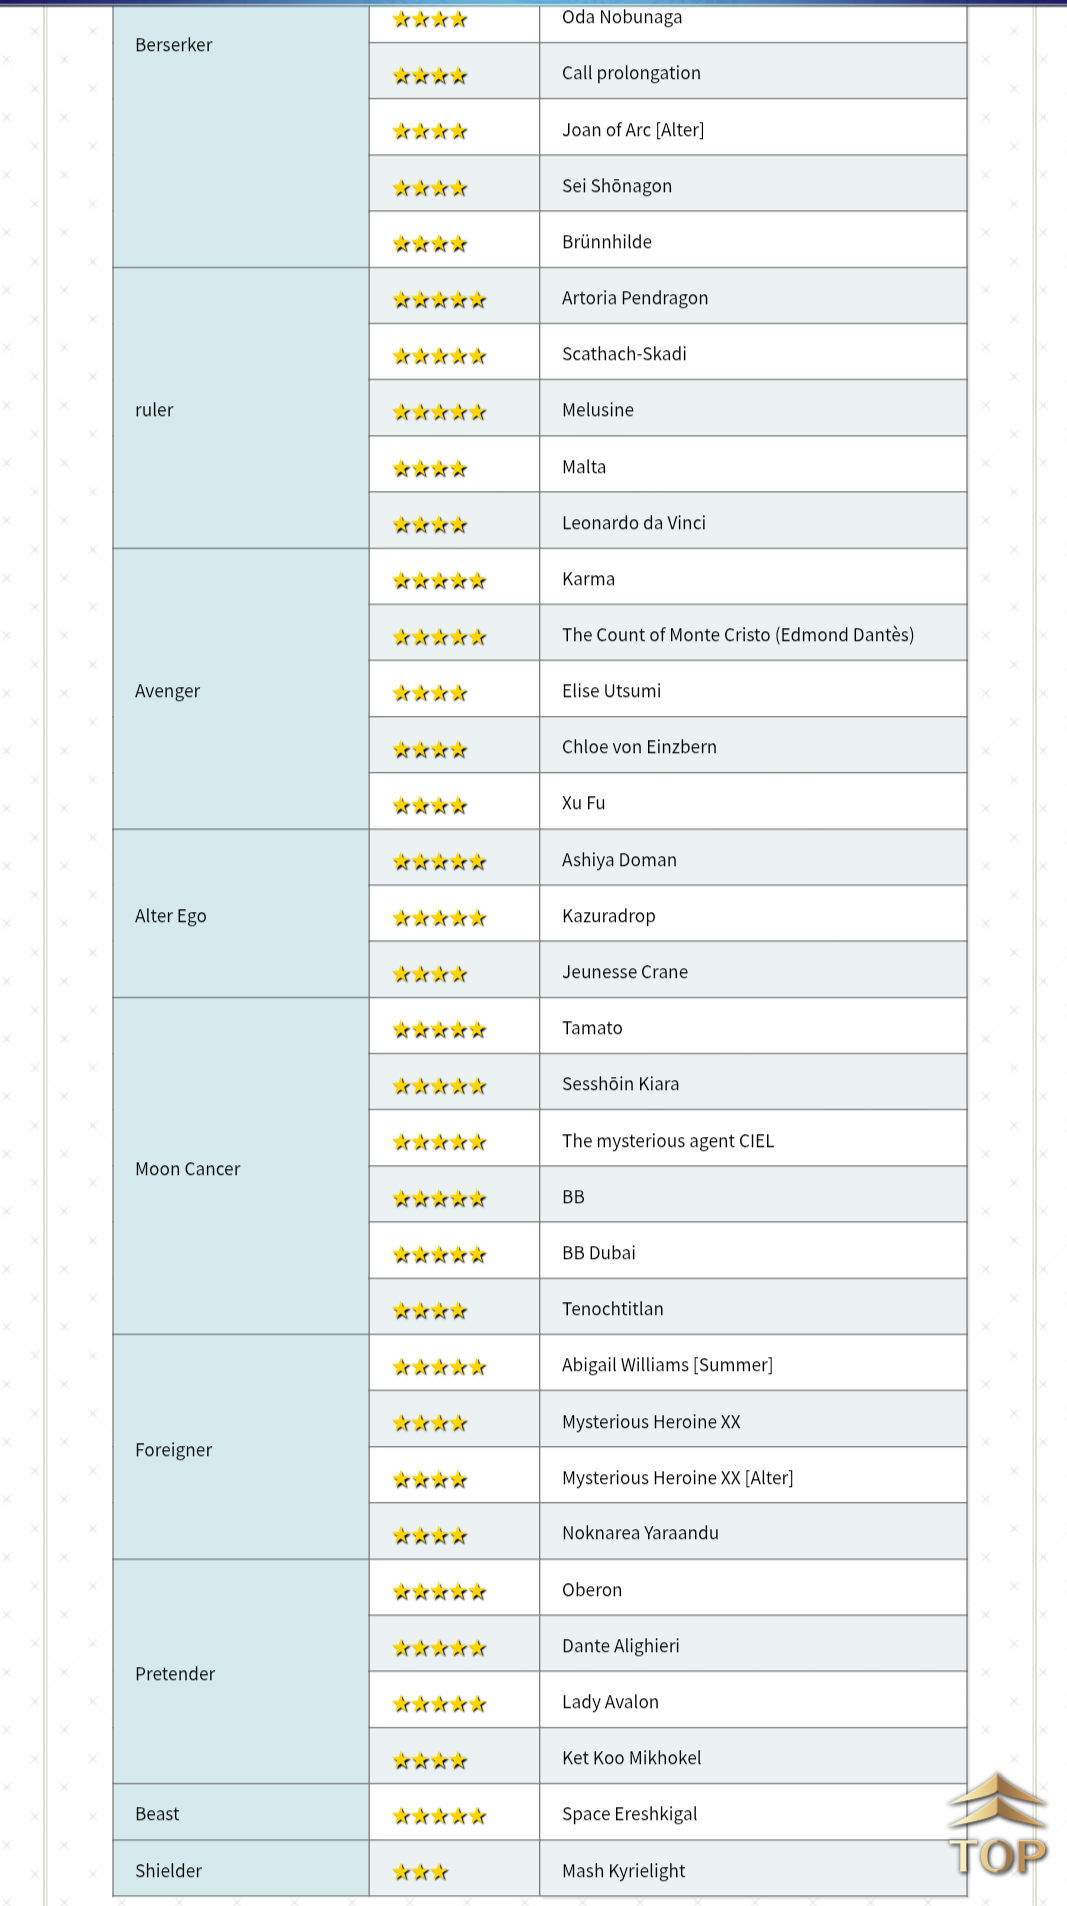1067x1906 pixels.
Task: Select the Lady Avalon entry
Action: (610, 1702)
